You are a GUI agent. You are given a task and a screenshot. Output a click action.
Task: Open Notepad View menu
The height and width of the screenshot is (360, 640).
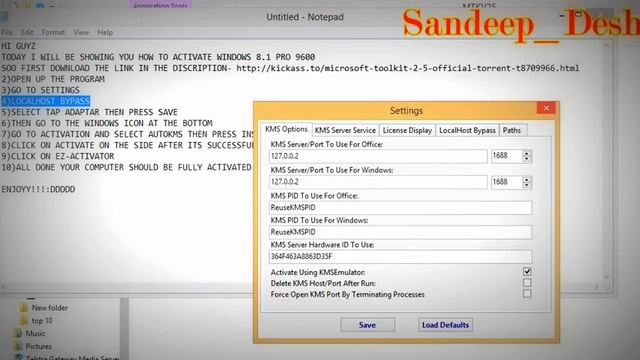point(81,32)
